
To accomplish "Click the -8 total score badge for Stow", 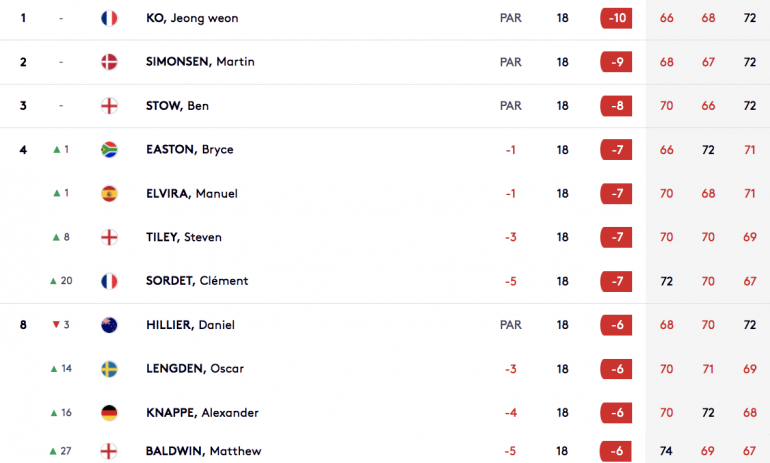I will coord(616,106).
